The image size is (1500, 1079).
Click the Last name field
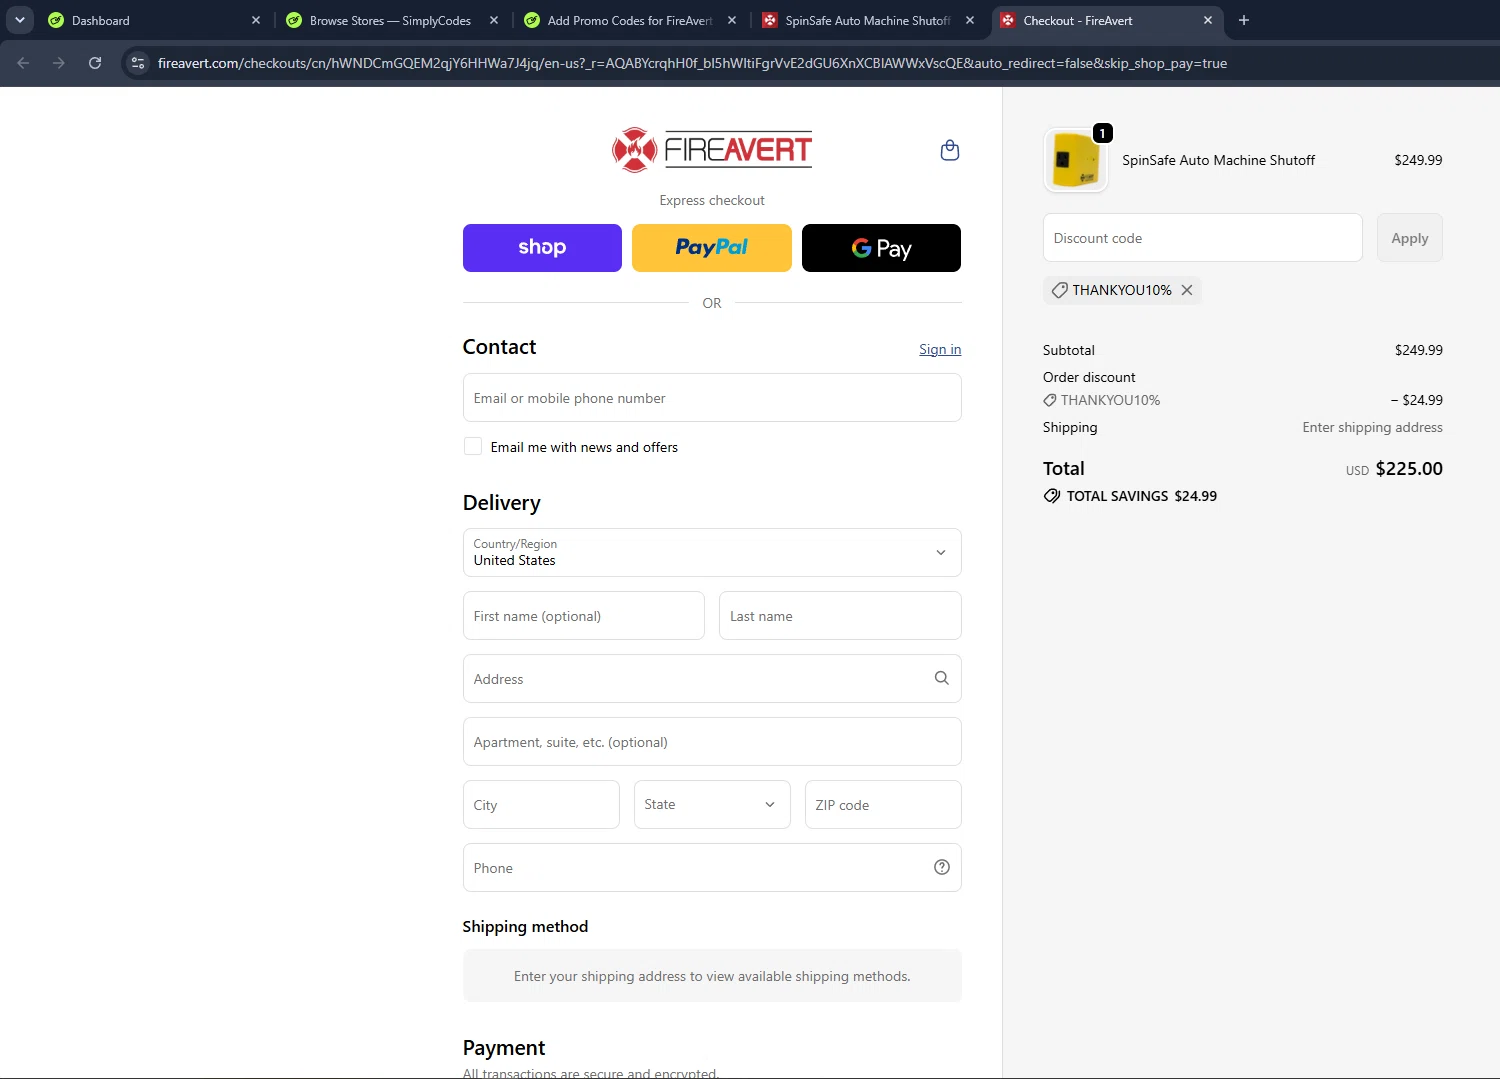point(840,616)
